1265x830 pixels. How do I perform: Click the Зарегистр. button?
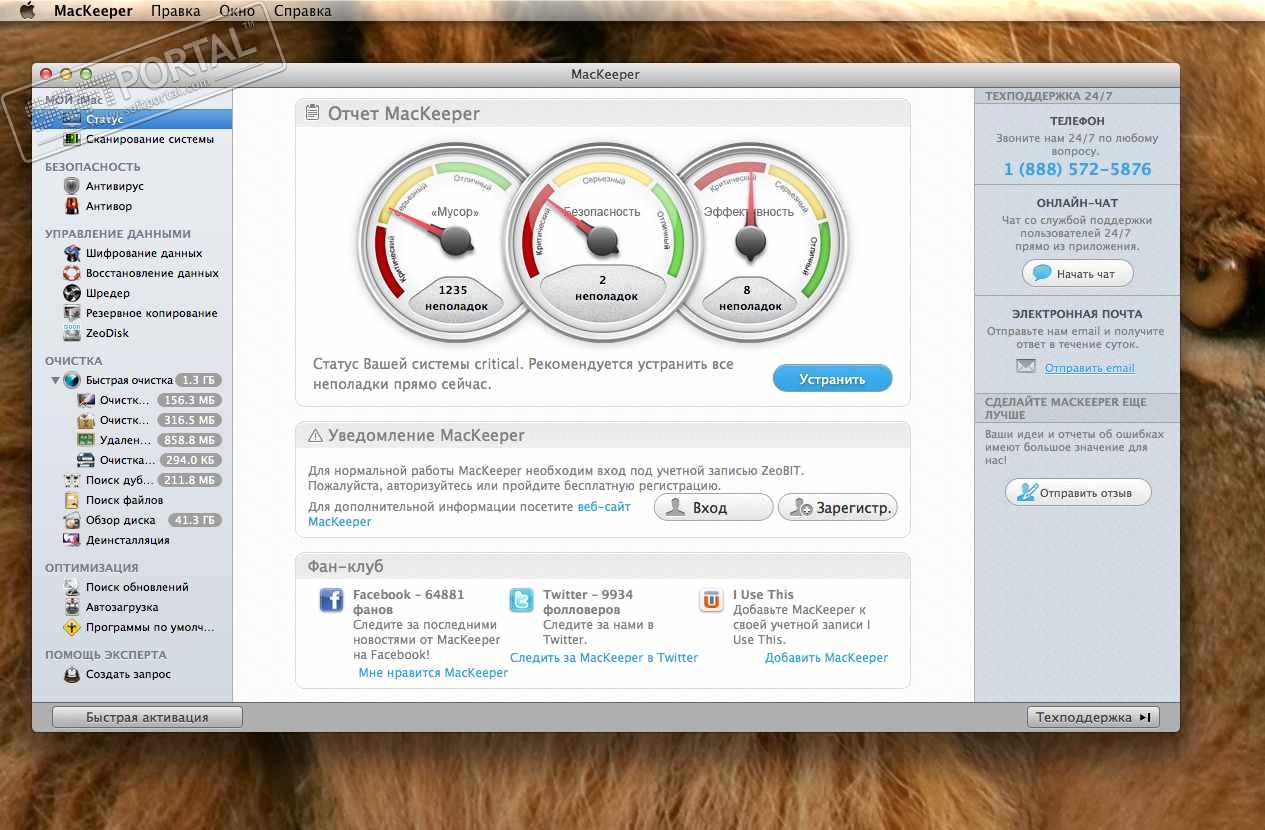tap(838, 508)
